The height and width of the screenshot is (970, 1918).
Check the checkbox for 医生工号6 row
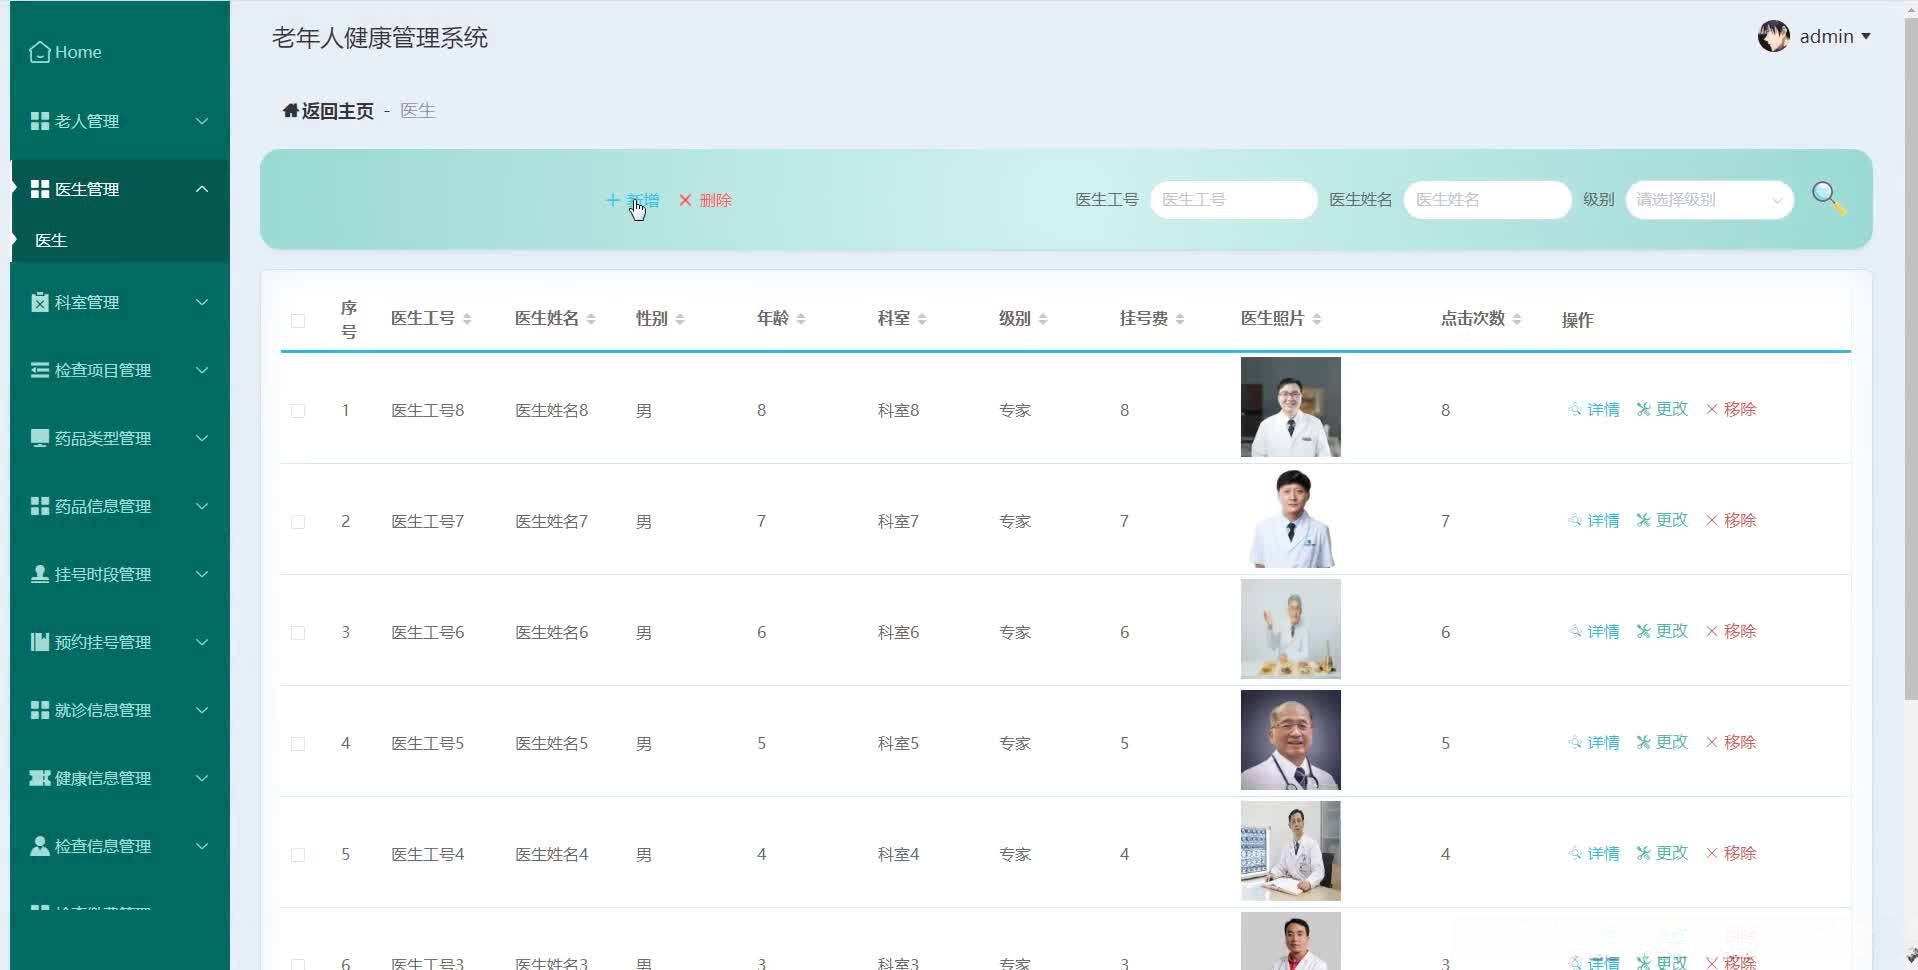pyautogui.click(x=298, y=632)
